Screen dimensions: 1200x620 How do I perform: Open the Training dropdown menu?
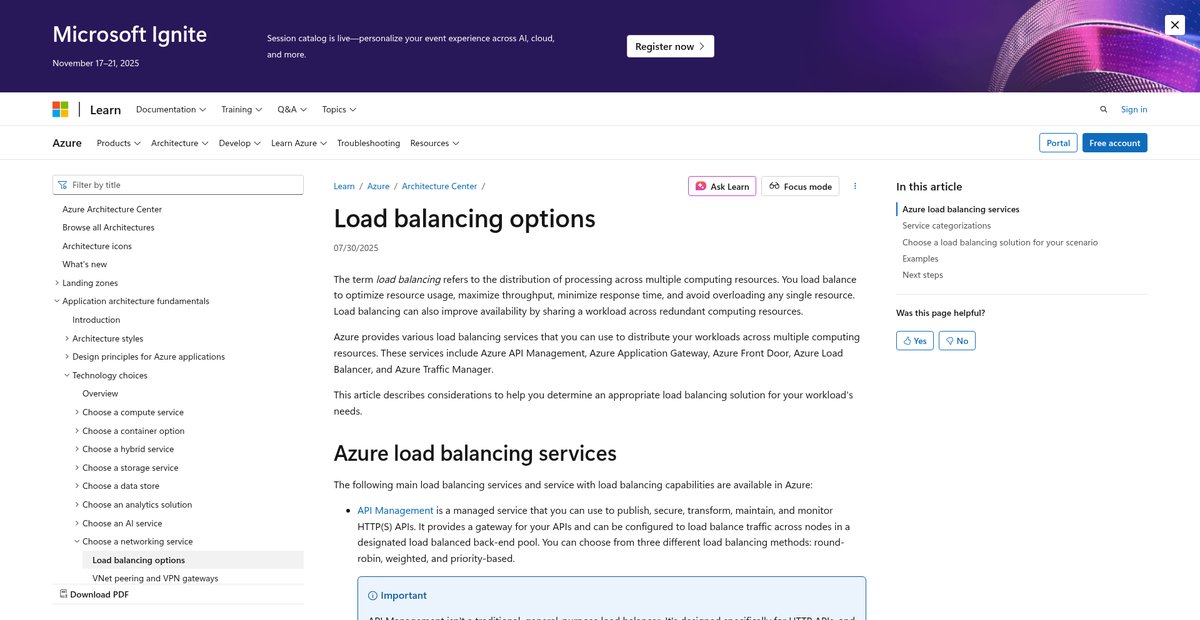coord(242,109)
